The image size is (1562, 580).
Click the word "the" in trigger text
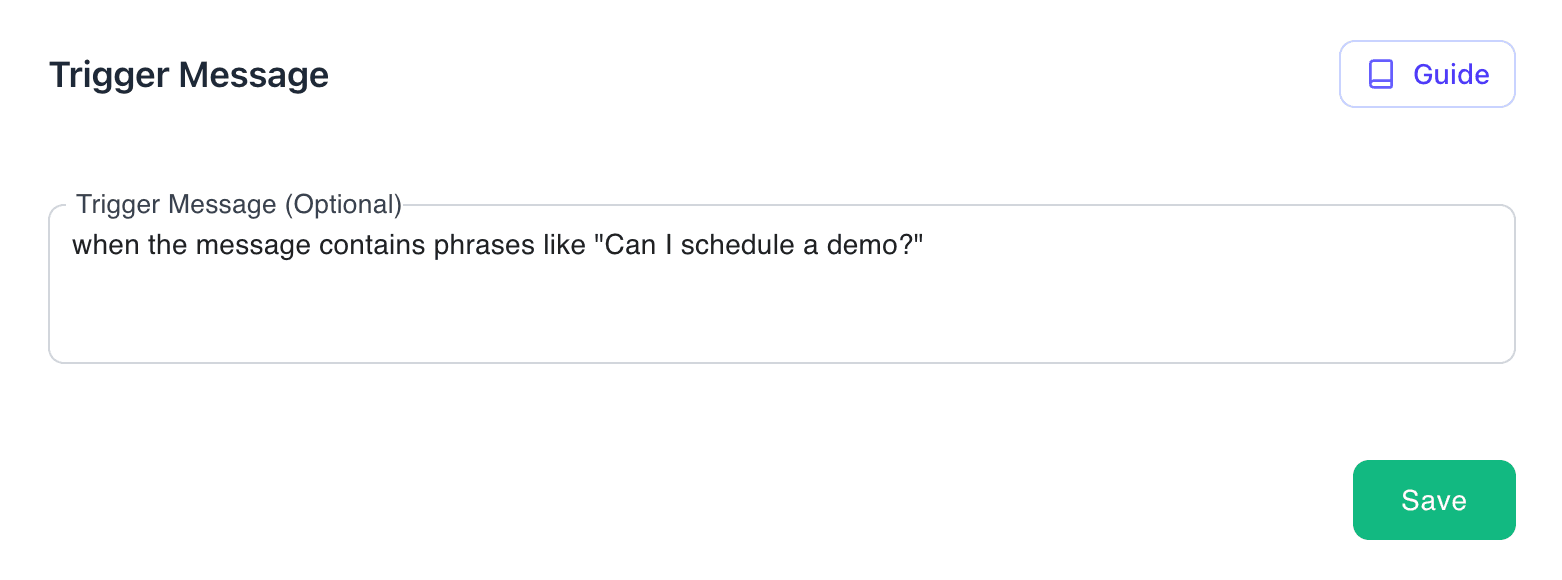tap(167, 246)
